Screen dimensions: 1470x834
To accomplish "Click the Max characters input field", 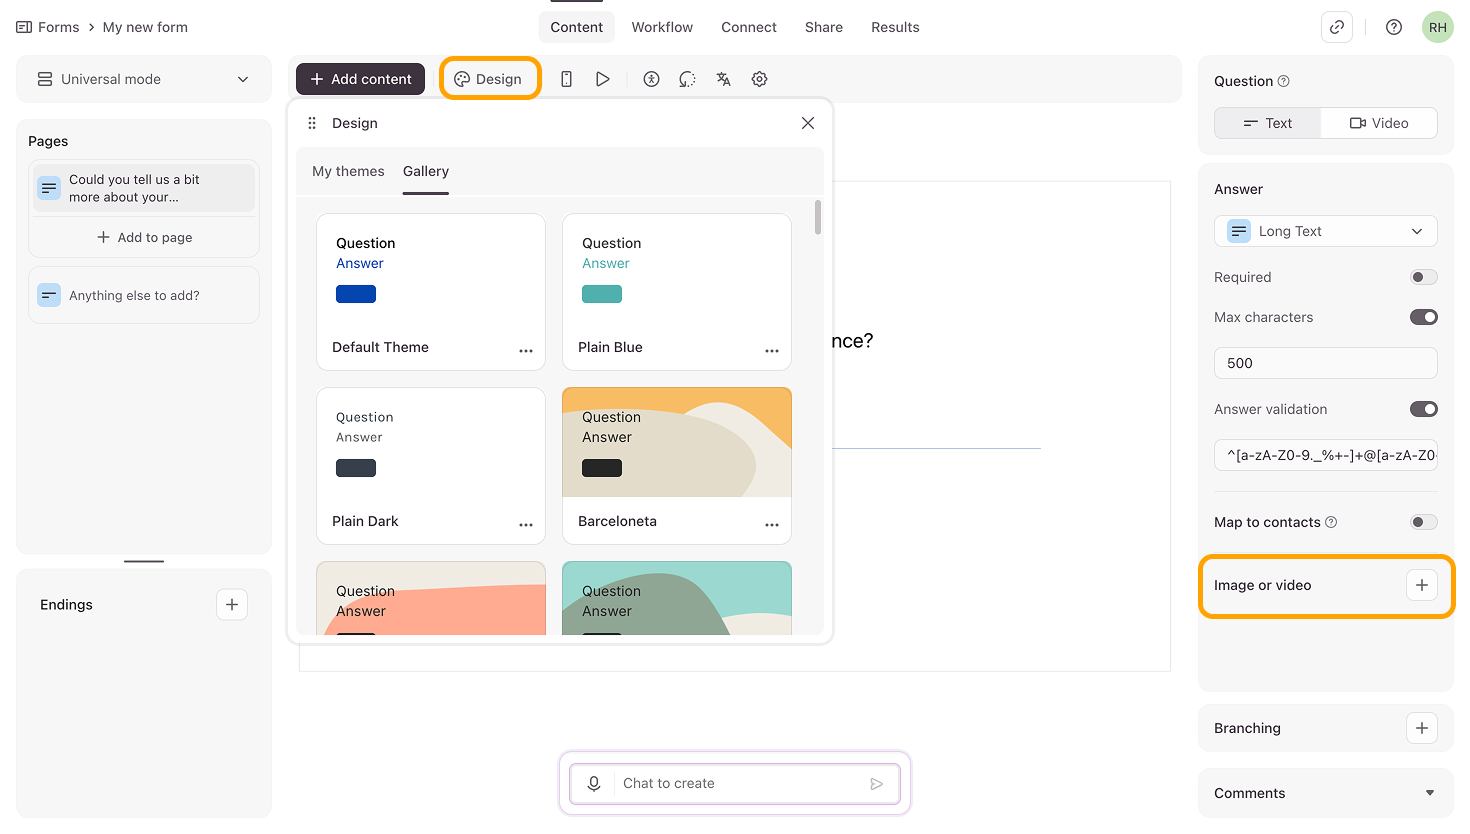I will (x=1325, y=363).
